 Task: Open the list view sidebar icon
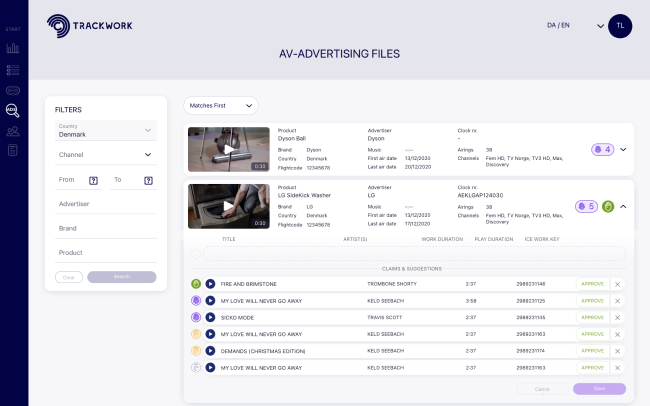click(x=13, y=70)
